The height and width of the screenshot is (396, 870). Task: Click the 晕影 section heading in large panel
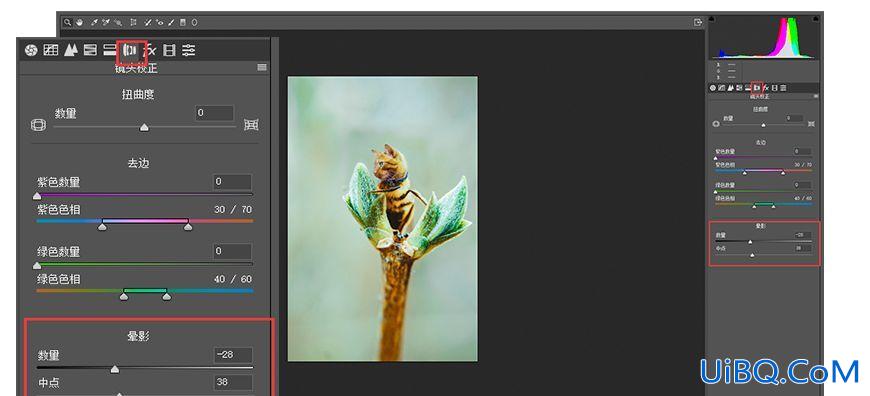[138, 336]
